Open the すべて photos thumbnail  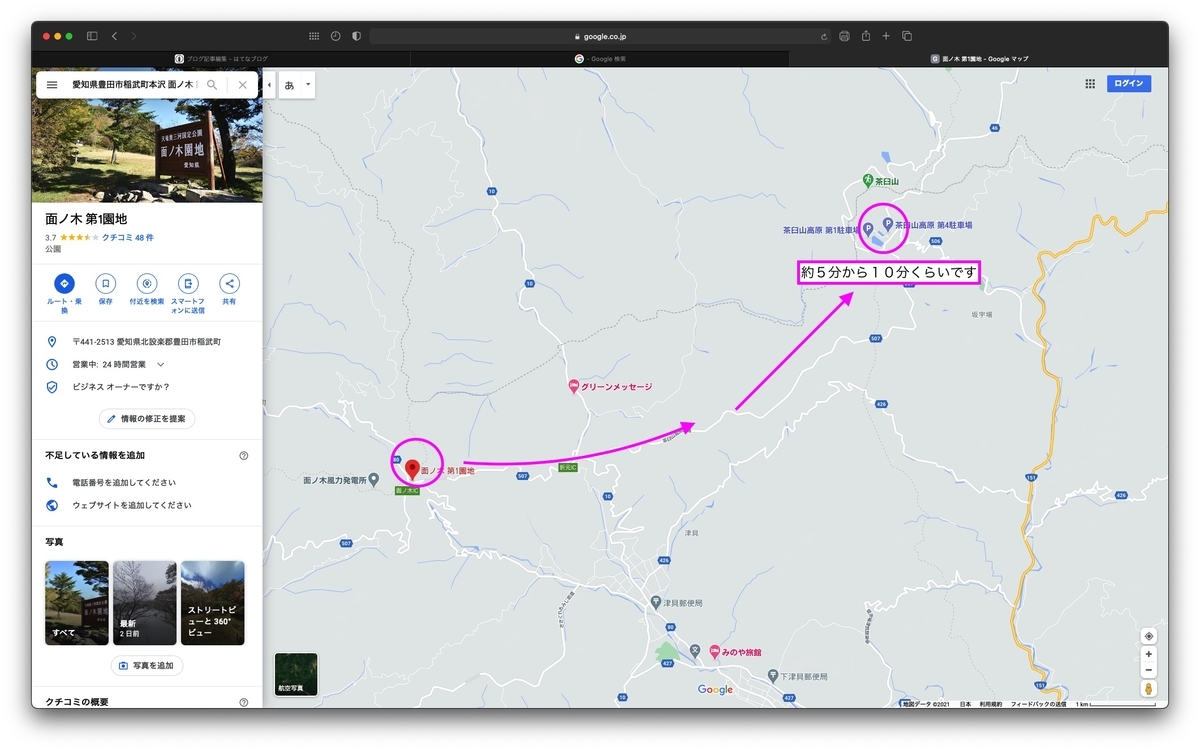click(x=77, y=603)
